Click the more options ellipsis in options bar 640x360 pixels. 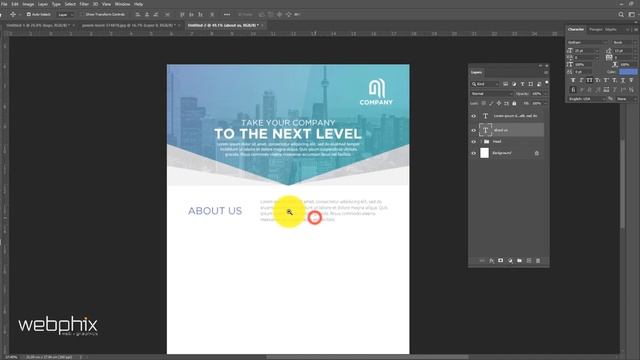[x=227, y=14]
